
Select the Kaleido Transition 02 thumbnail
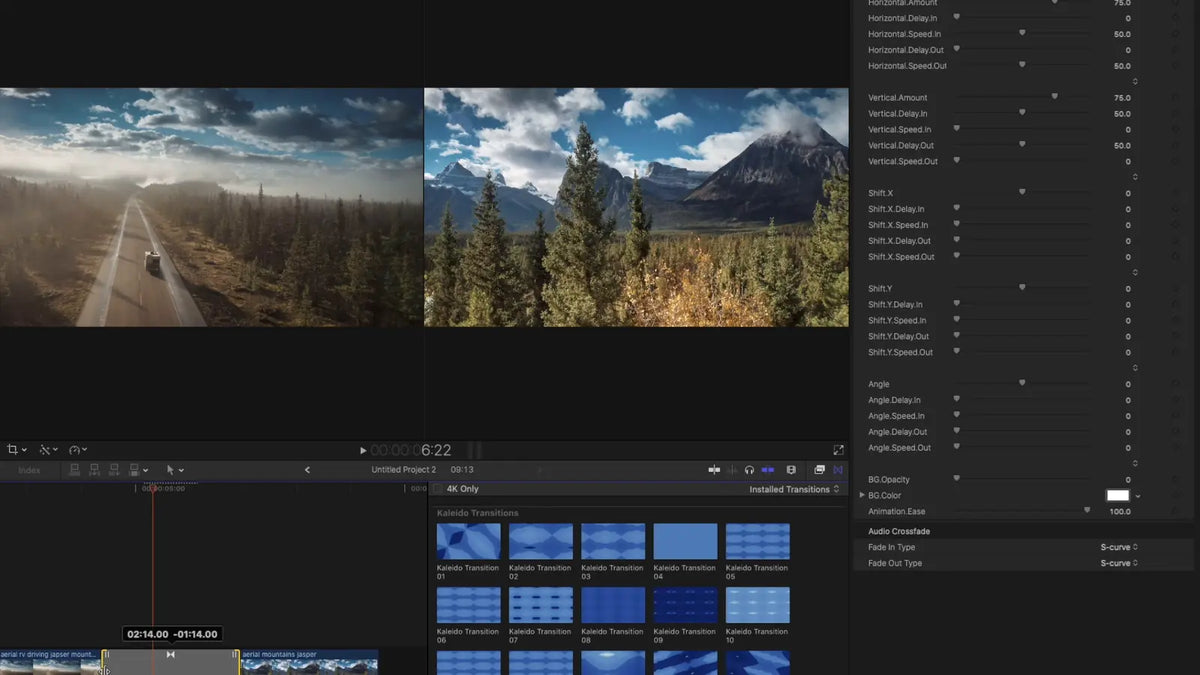tap(541, 541)
